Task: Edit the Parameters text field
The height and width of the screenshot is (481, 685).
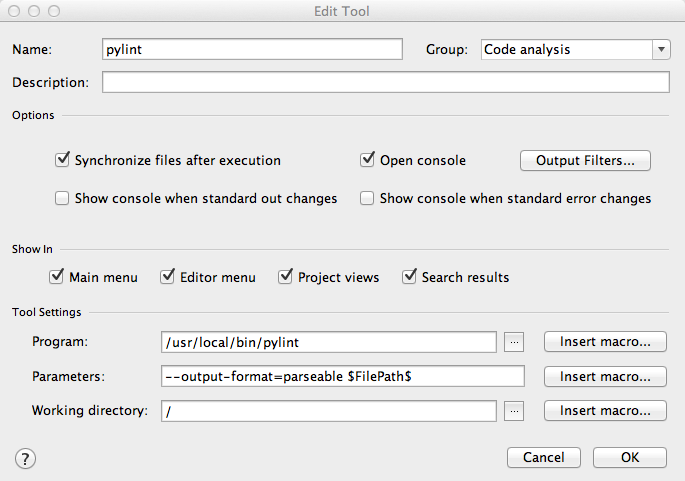Action: (342, 376)
